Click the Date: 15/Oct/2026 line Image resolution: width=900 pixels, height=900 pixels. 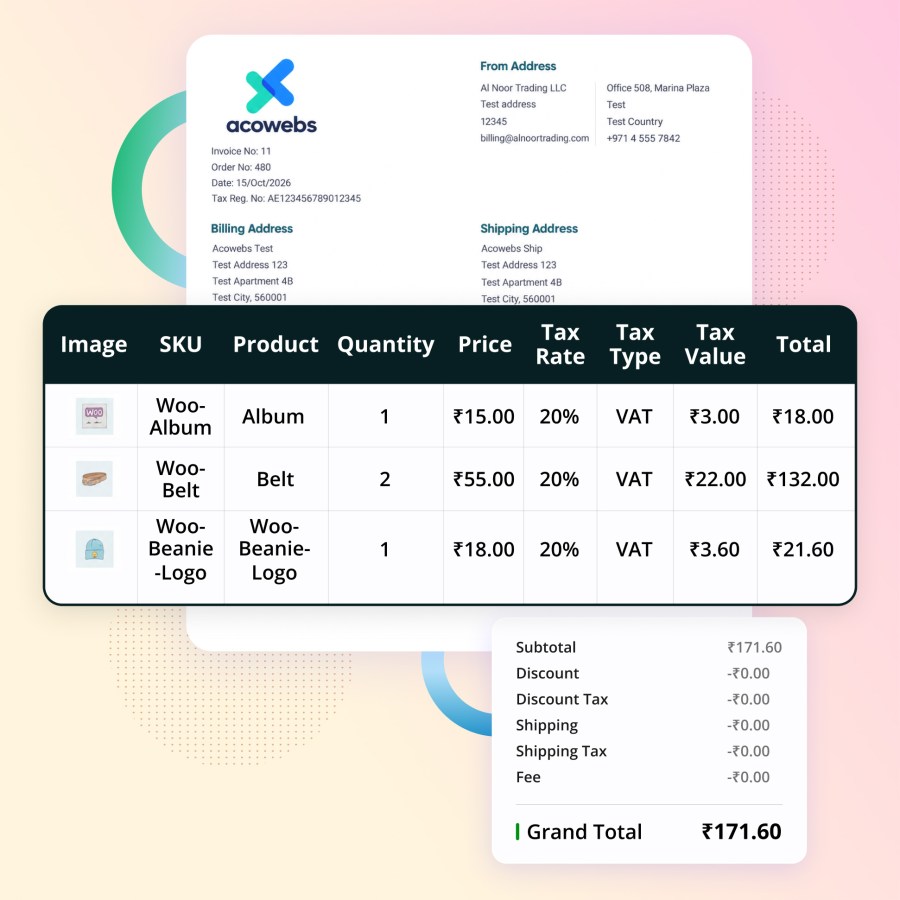251,183
